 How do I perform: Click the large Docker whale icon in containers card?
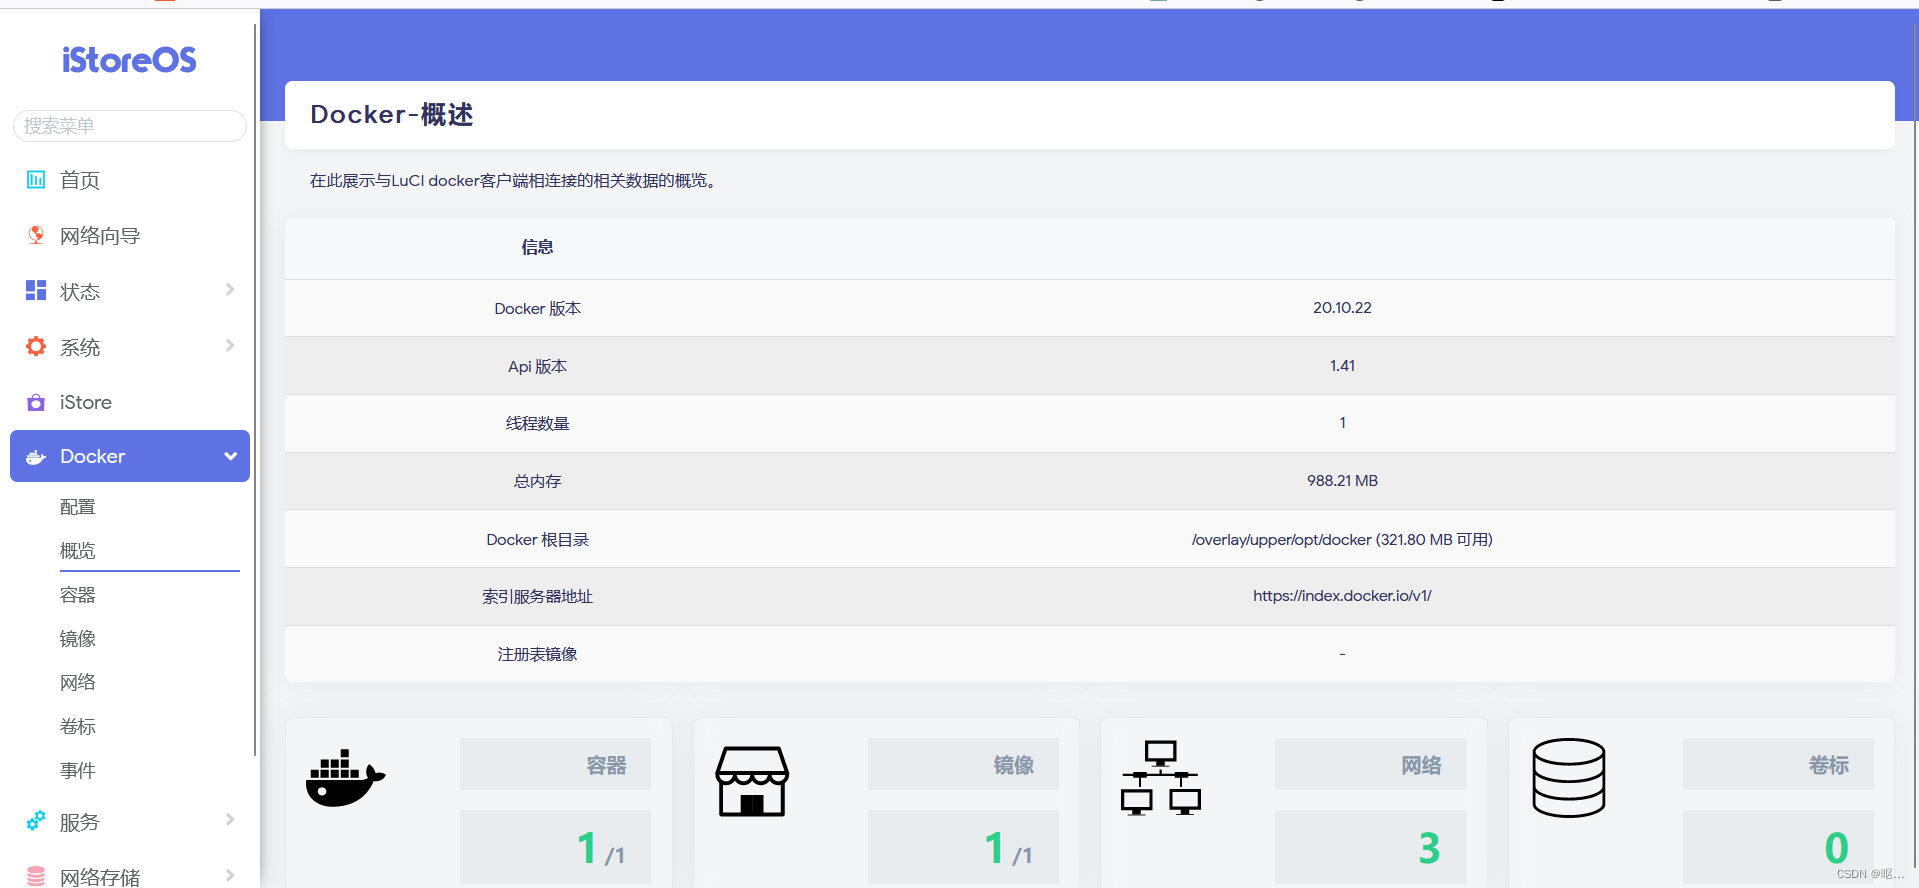coord(345,778)
